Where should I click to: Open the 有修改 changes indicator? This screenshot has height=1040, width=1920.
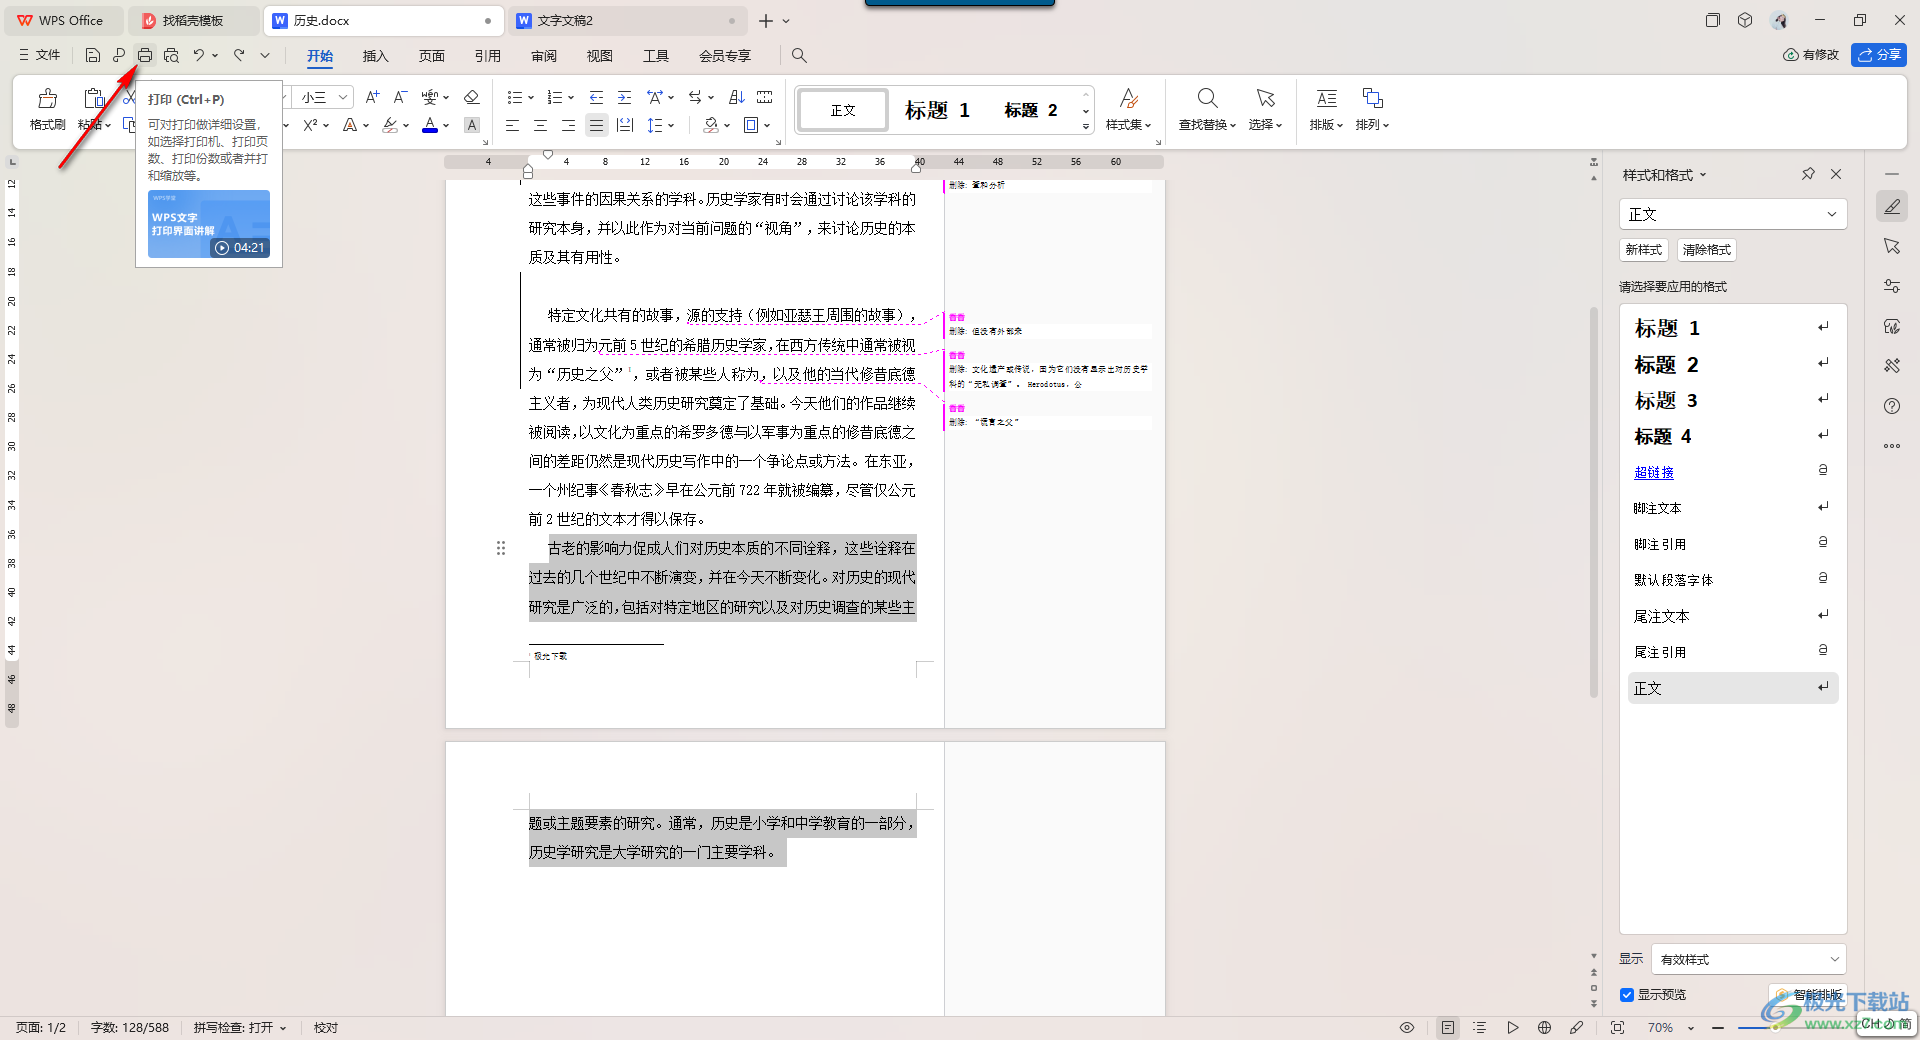[1811, 55]
